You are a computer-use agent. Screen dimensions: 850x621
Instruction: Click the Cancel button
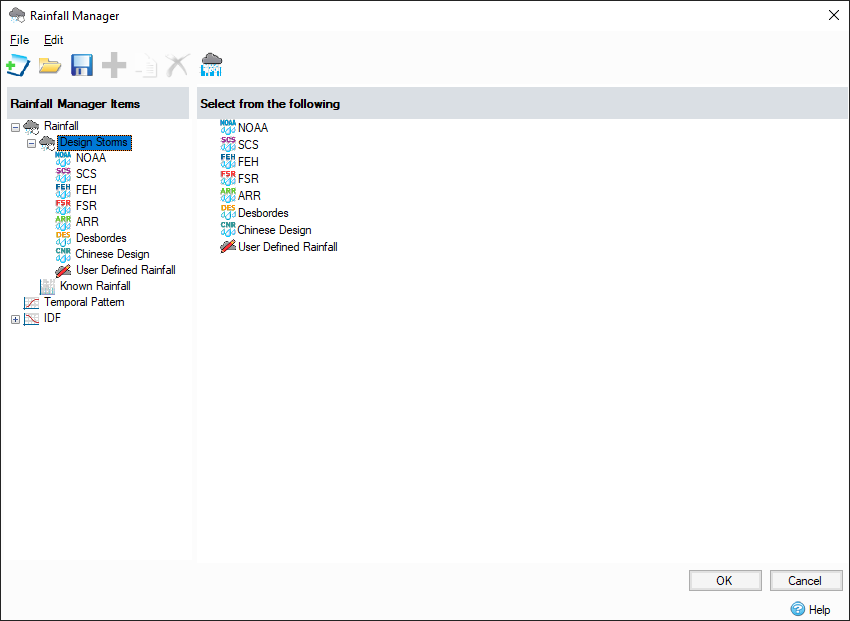806,580
